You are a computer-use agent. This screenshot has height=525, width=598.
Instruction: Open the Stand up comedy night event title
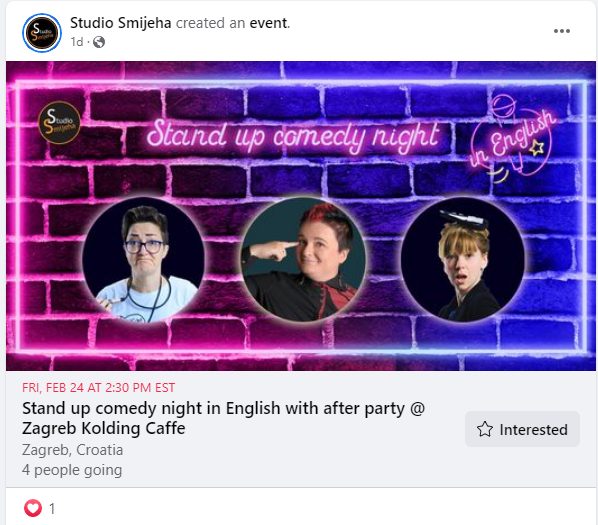223,418
